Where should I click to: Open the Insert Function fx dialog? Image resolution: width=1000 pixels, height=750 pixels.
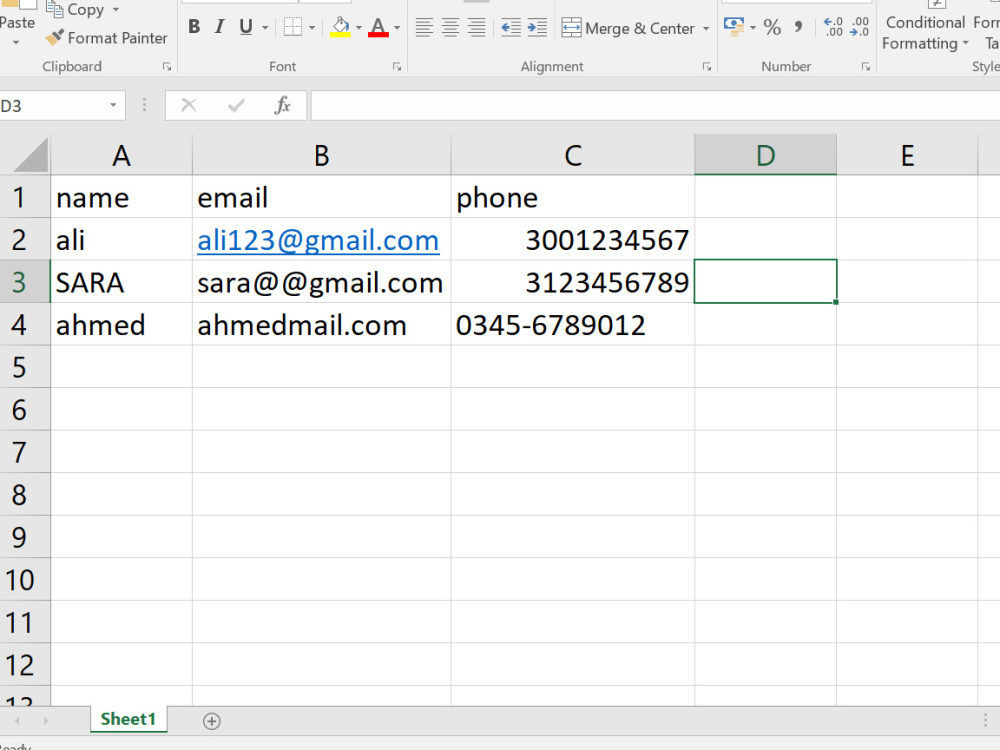[283, 105]
